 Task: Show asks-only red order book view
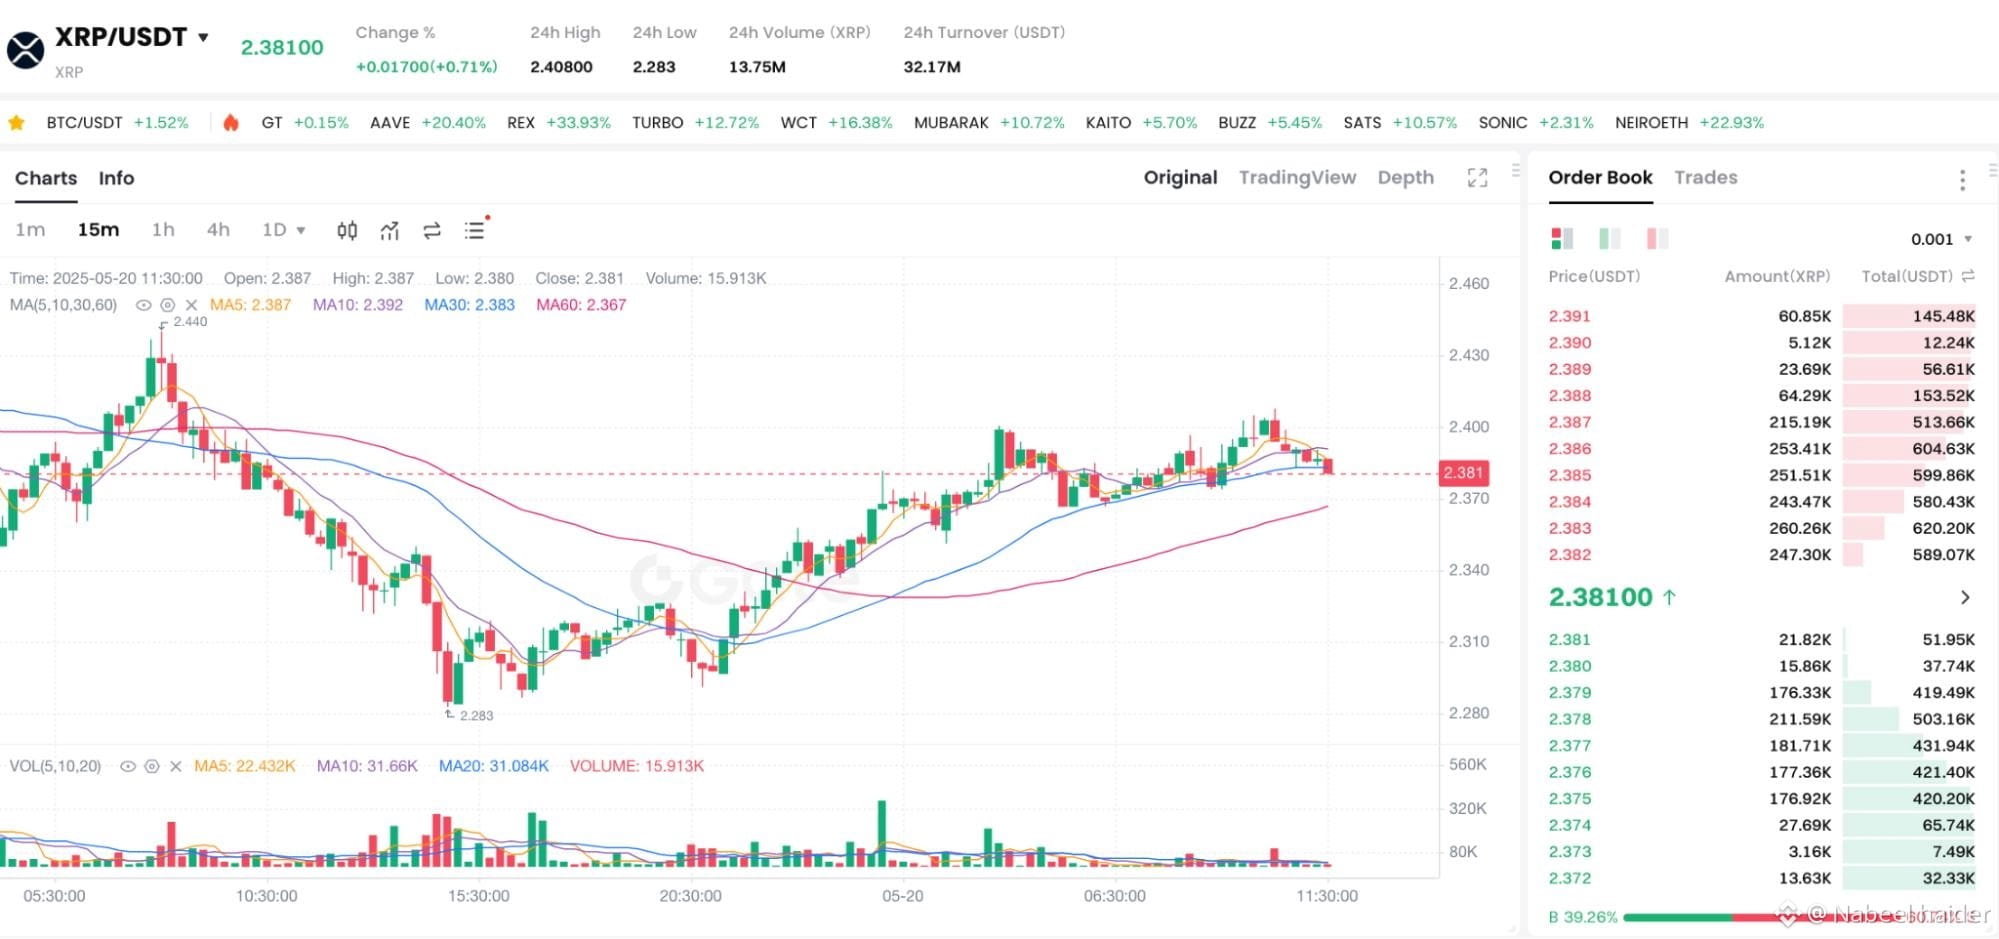click(1657, 238)
